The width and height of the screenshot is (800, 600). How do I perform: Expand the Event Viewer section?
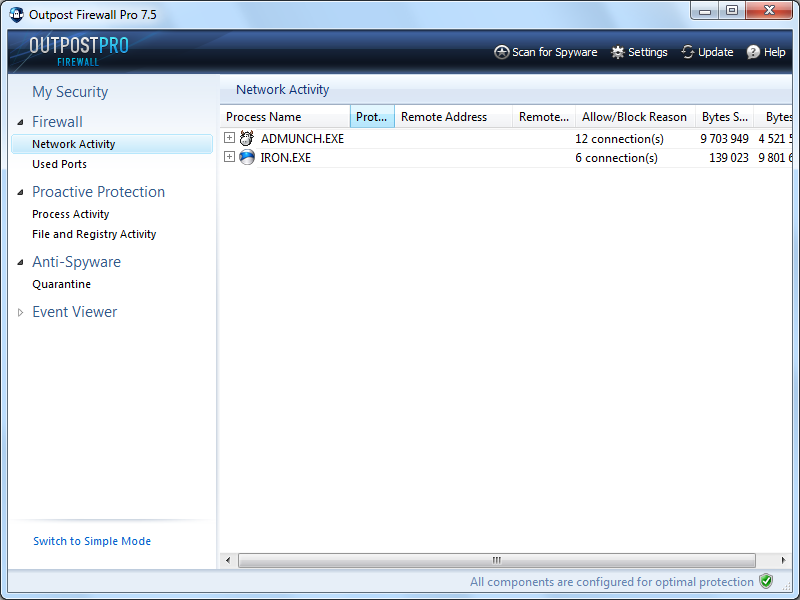[21, 312]
